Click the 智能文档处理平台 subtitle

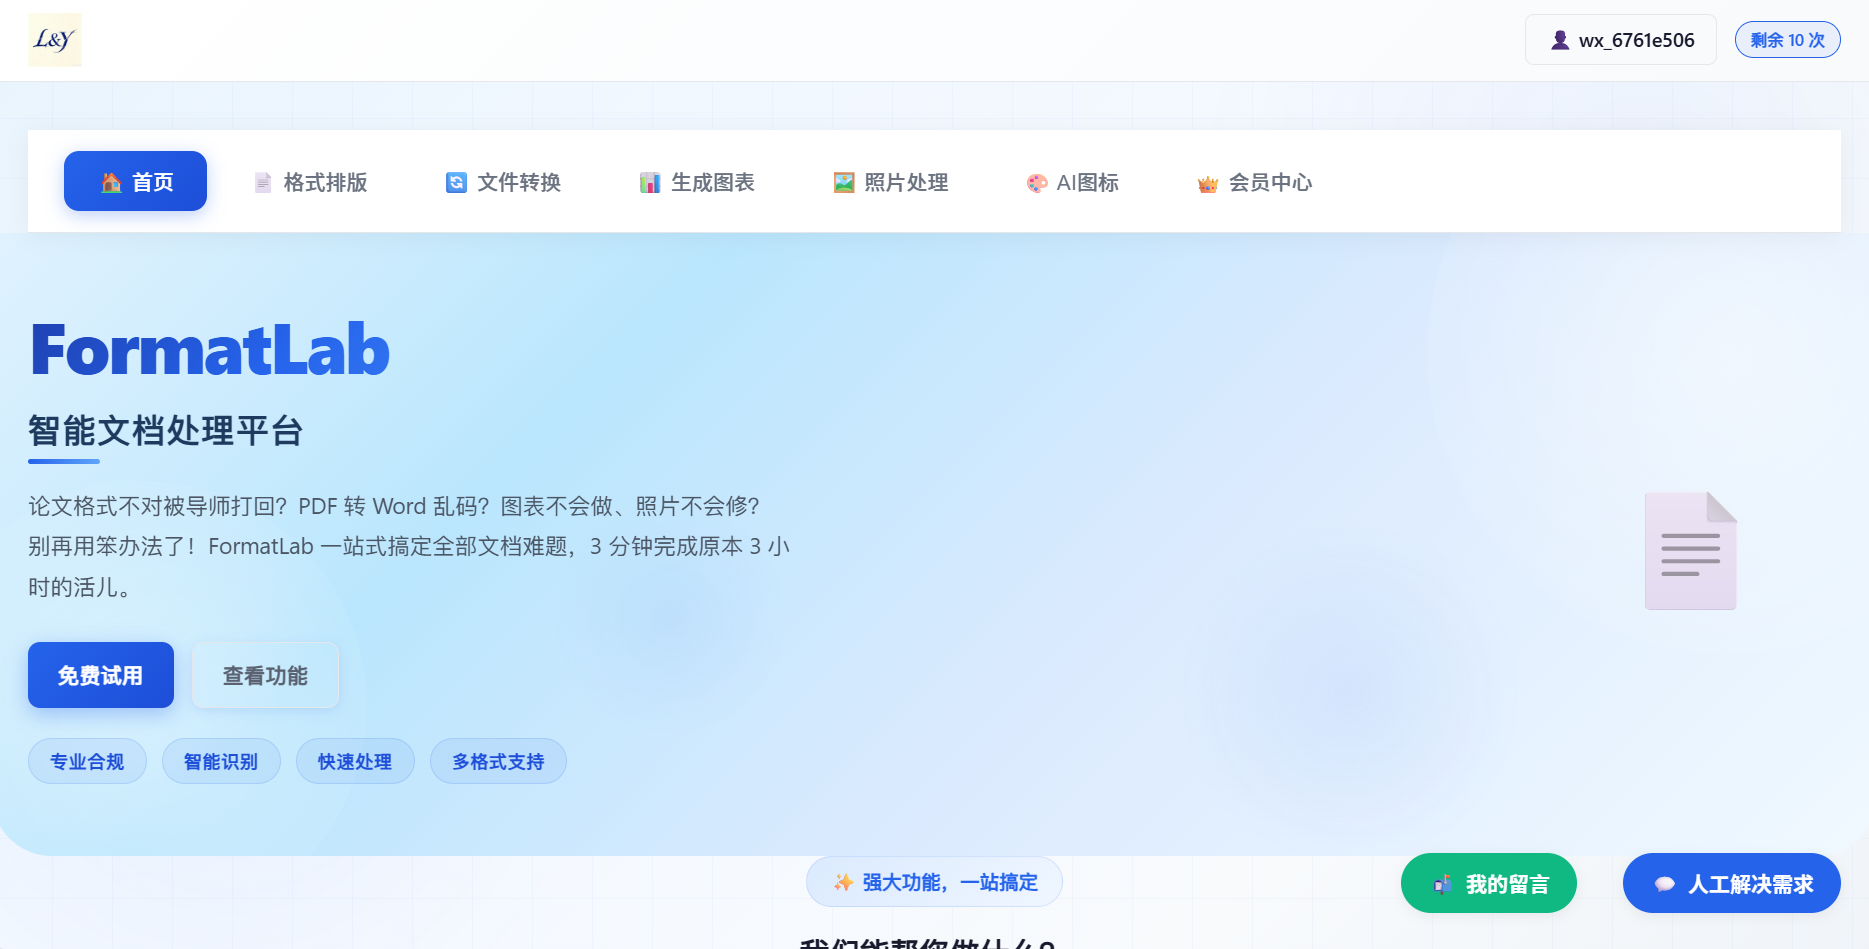pyautogui.click(x=166, y=431)
